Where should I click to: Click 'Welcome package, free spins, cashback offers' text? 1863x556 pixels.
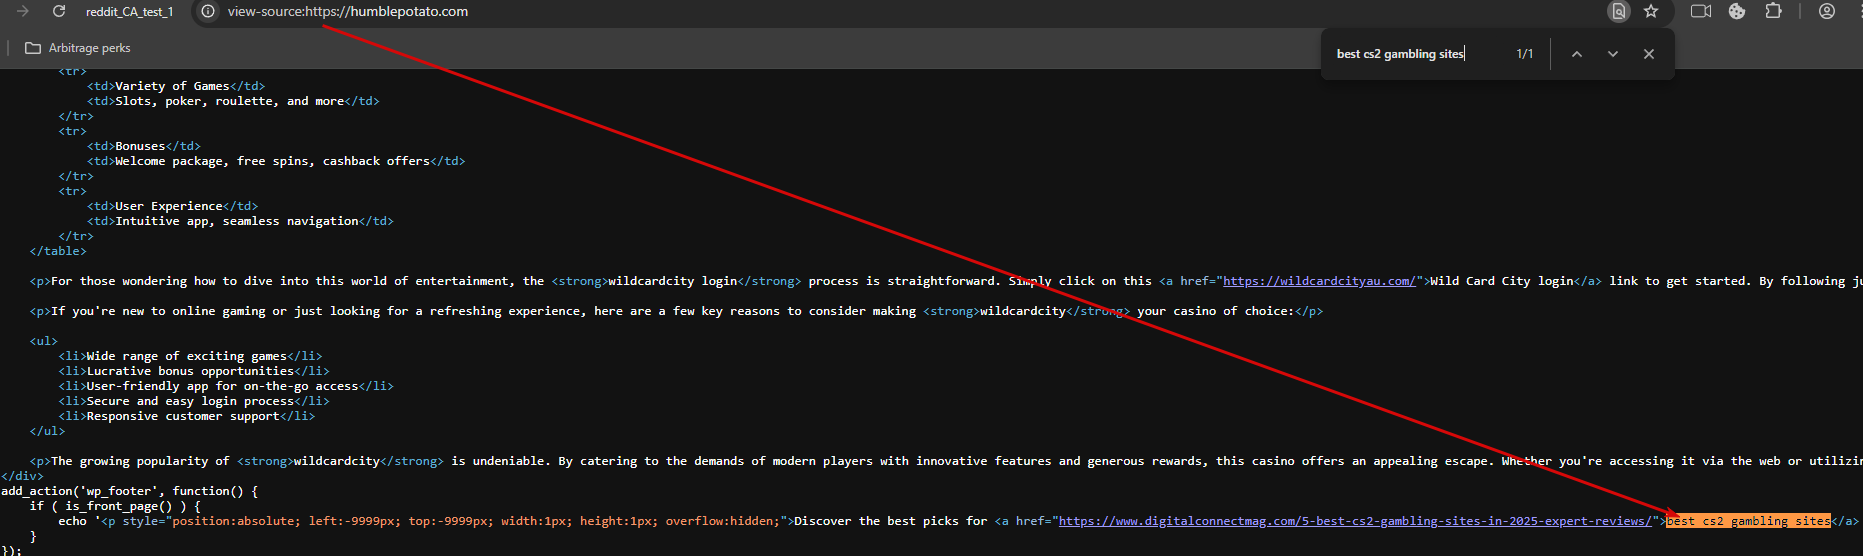273,161
